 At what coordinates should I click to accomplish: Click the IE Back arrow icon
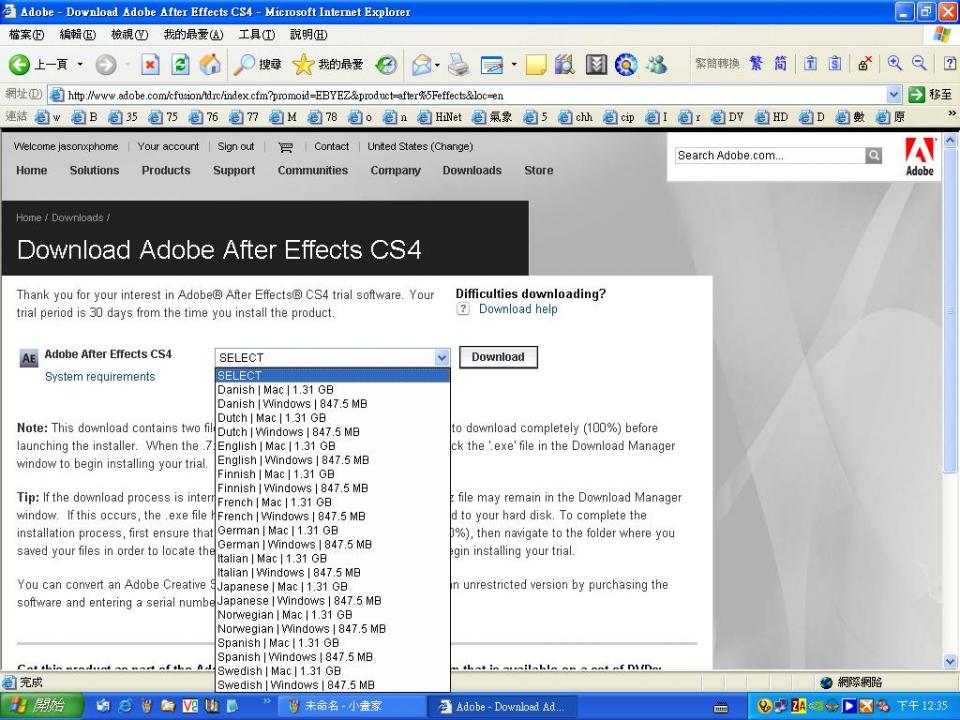point(19,64)
